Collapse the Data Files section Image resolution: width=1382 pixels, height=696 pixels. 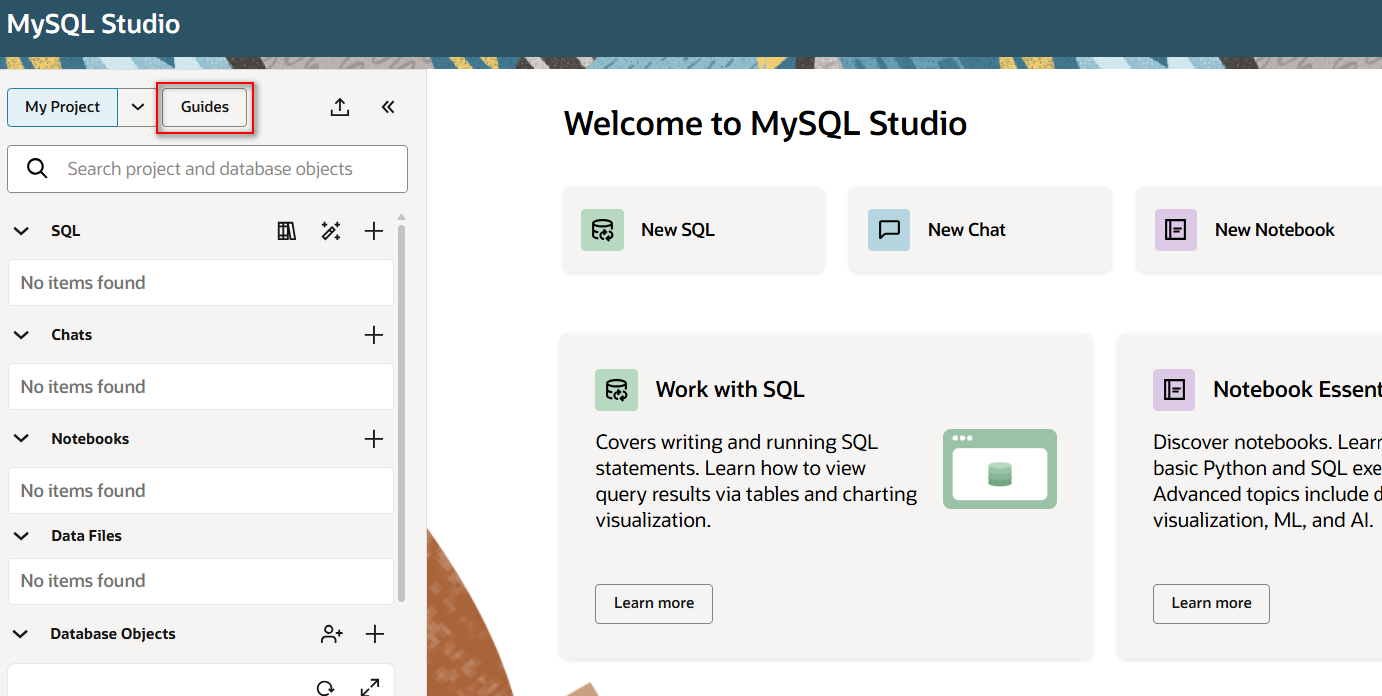point(22,536)
